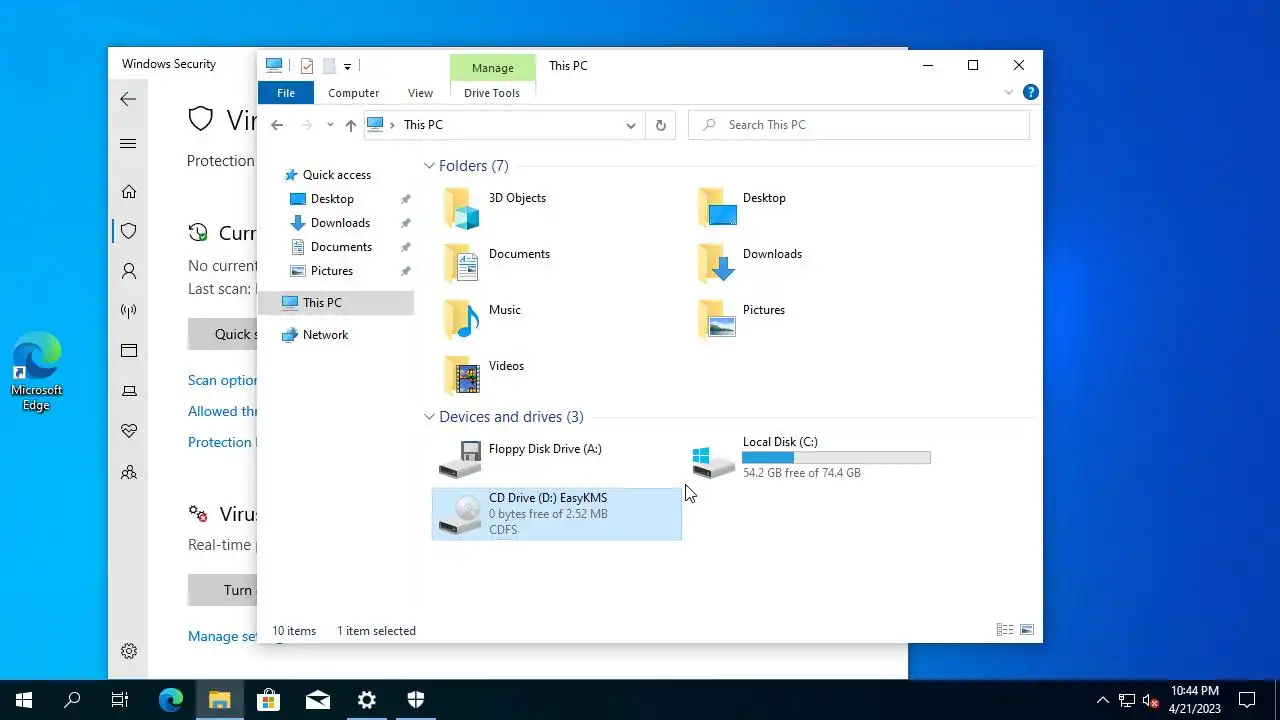Screen dimensions: 1280x720
Task: Expand the ribbon chevron
Action: coord(1008,92)
